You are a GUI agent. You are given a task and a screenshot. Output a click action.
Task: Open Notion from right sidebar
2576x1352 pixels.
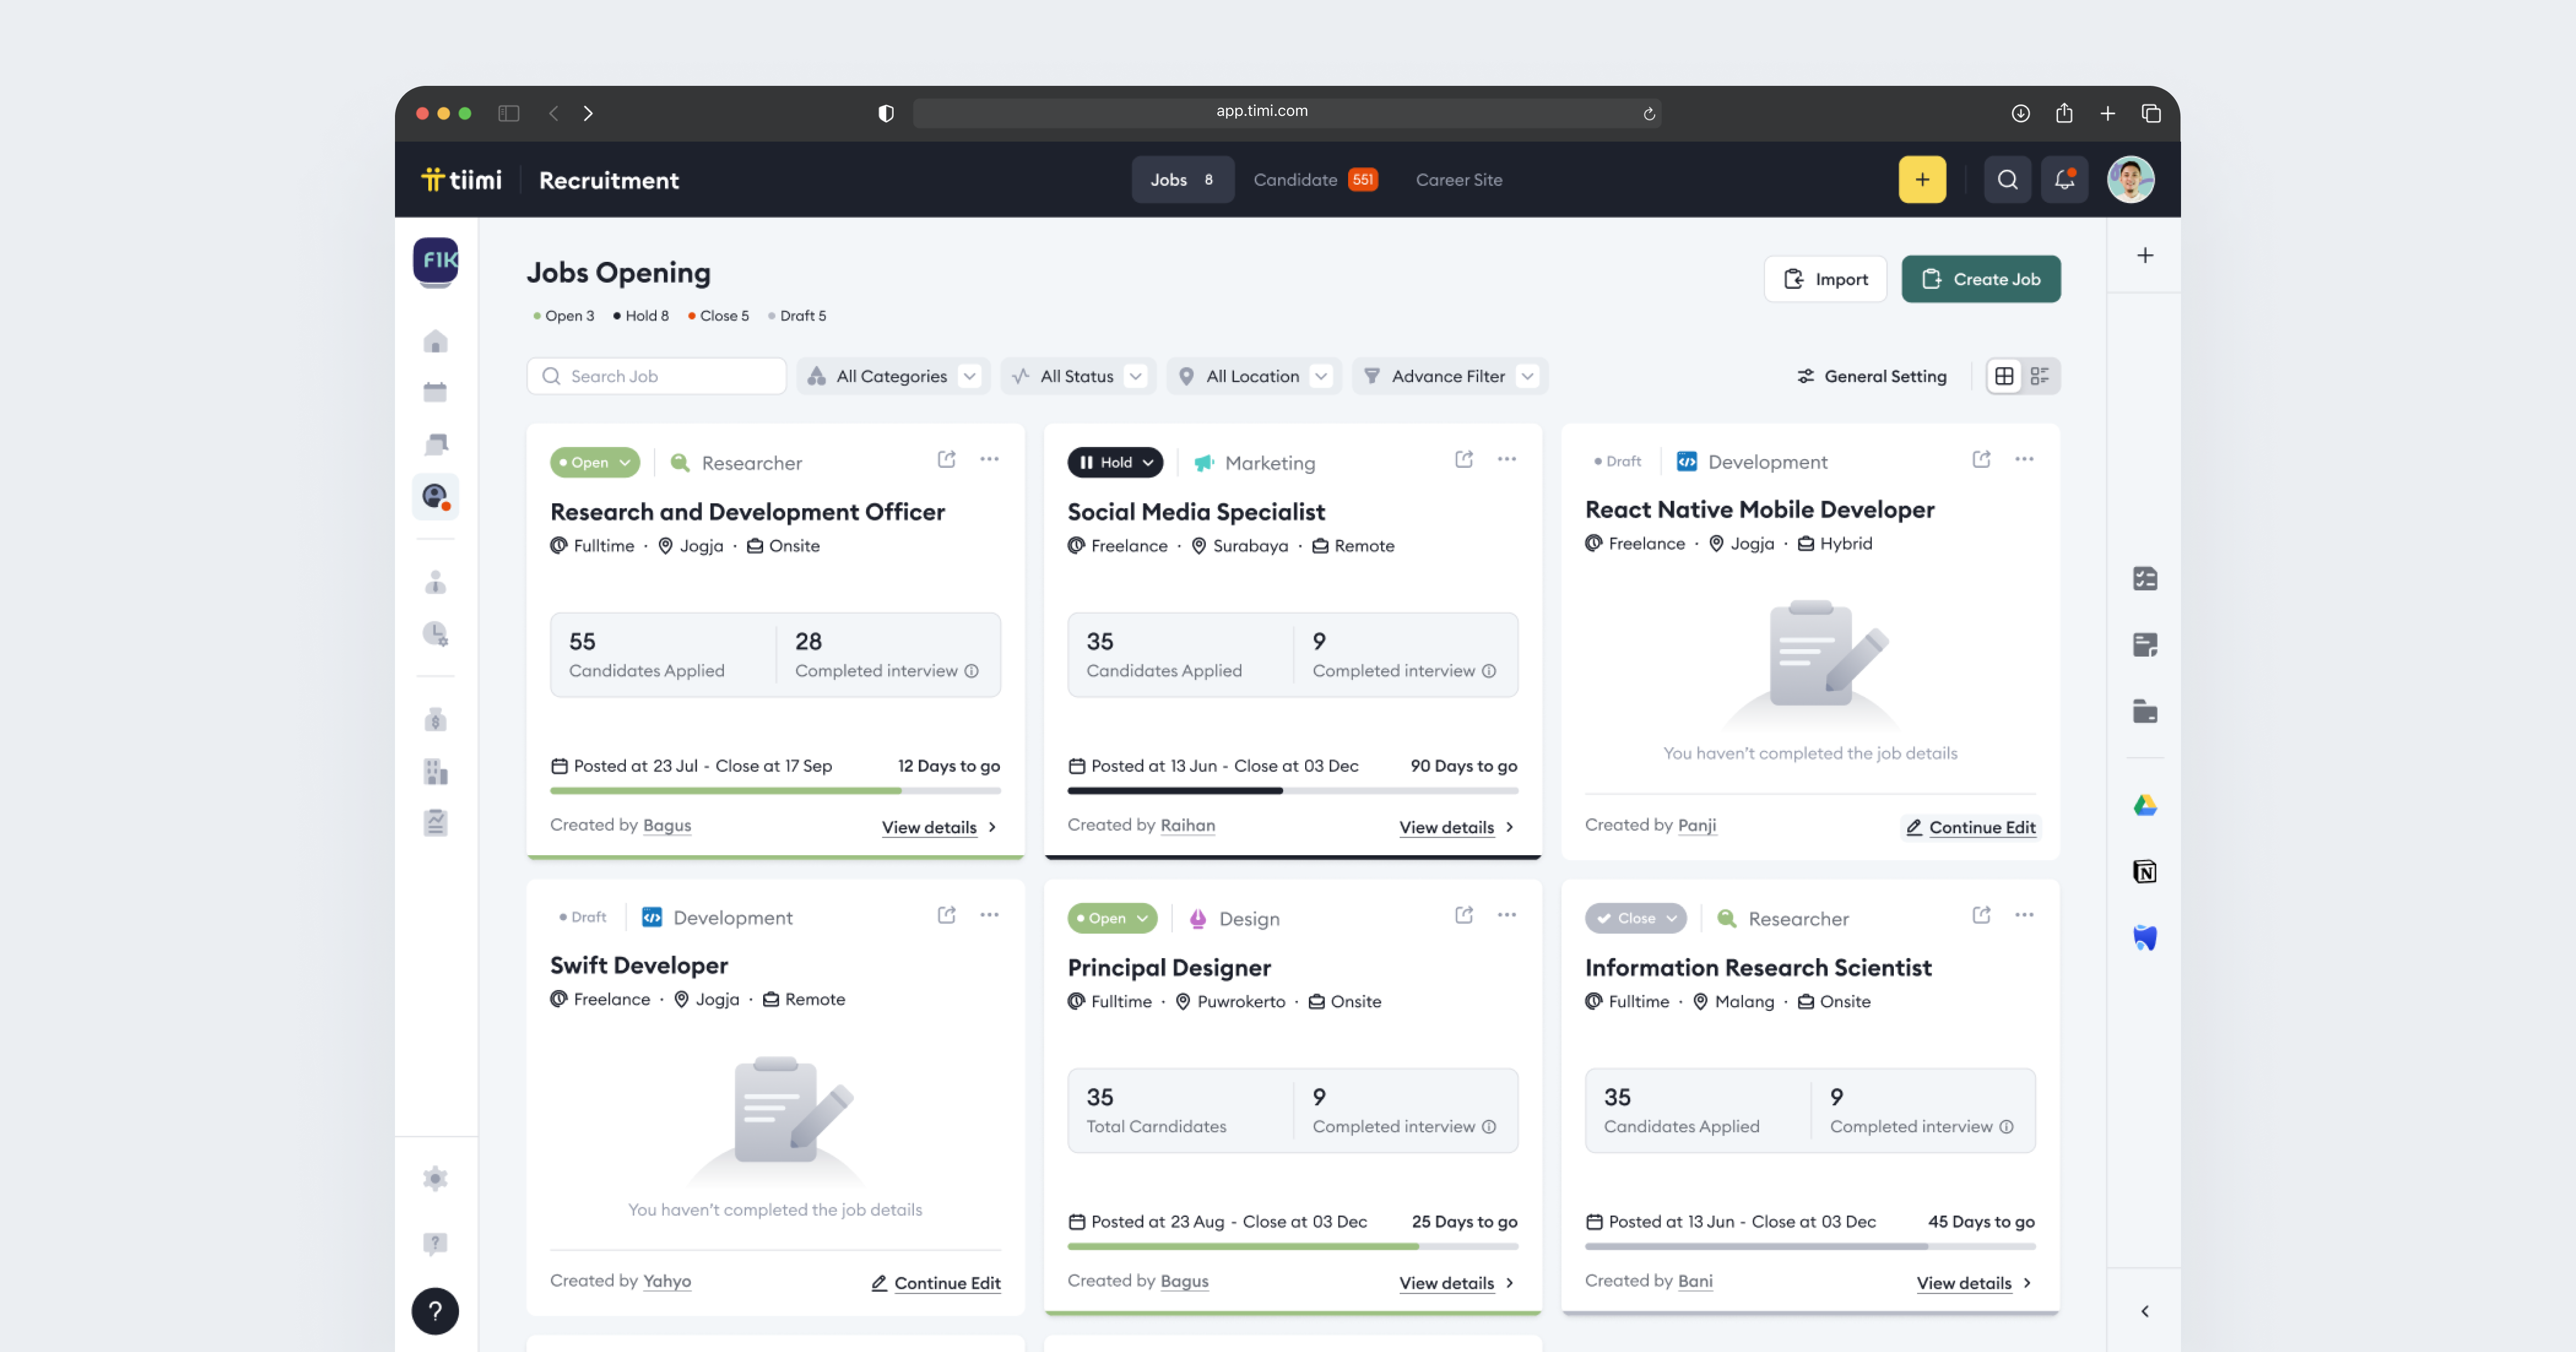pos(2146,871)
